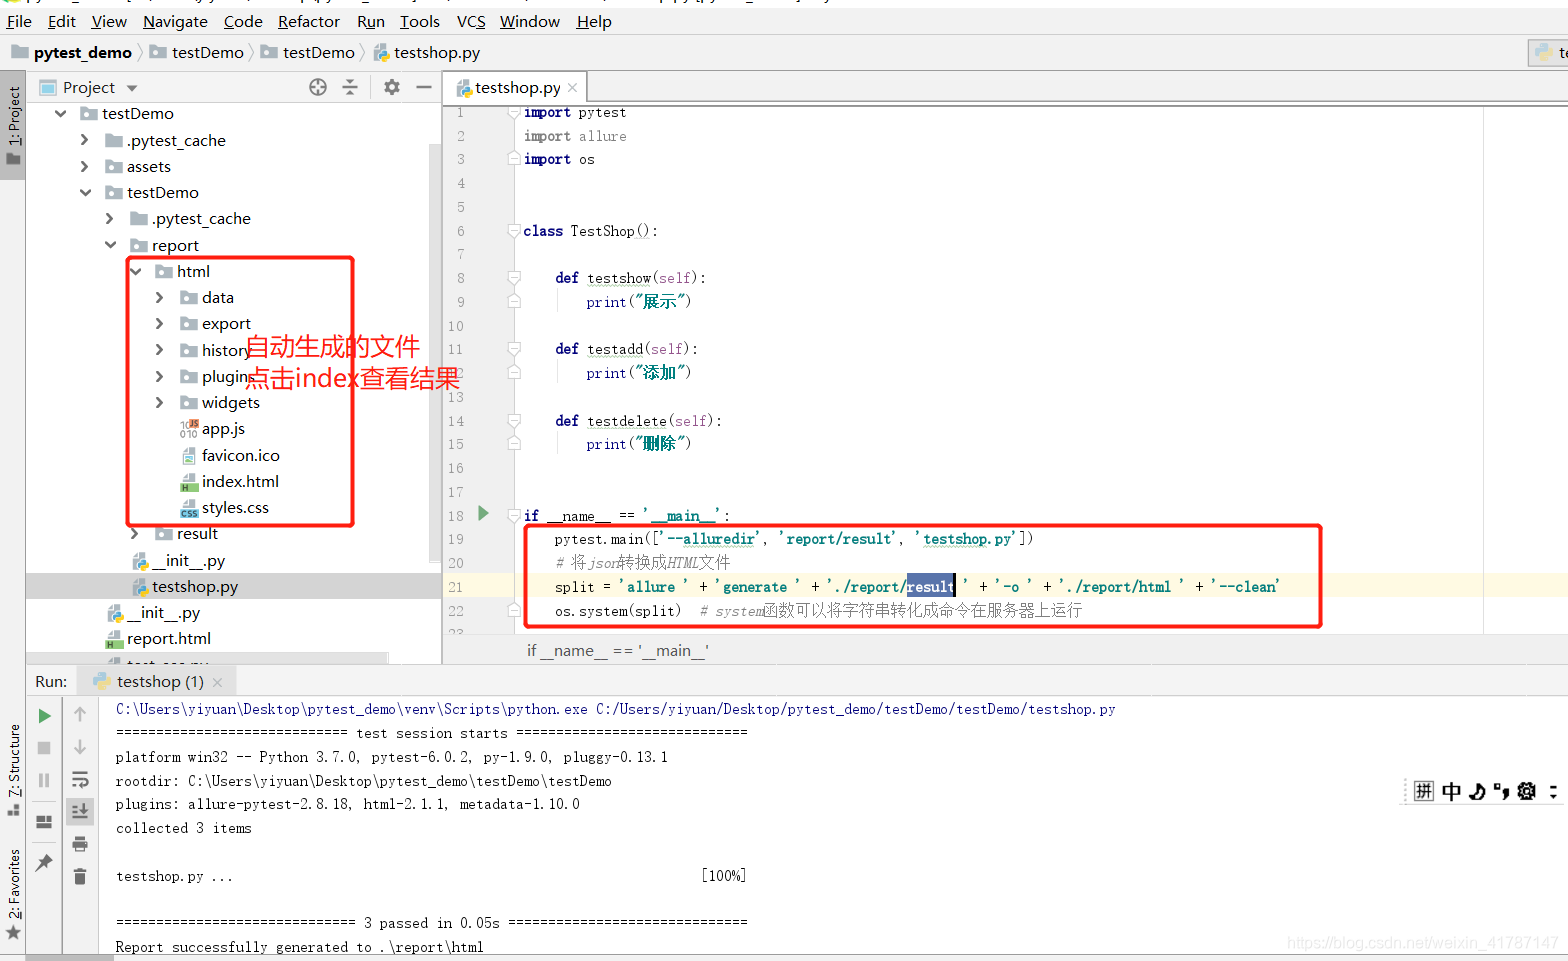Image resolution: width=1568 pixels, height=961 pixels.
Task: Click the Project tree horizontal scrollbar
Action: [208, 658]
